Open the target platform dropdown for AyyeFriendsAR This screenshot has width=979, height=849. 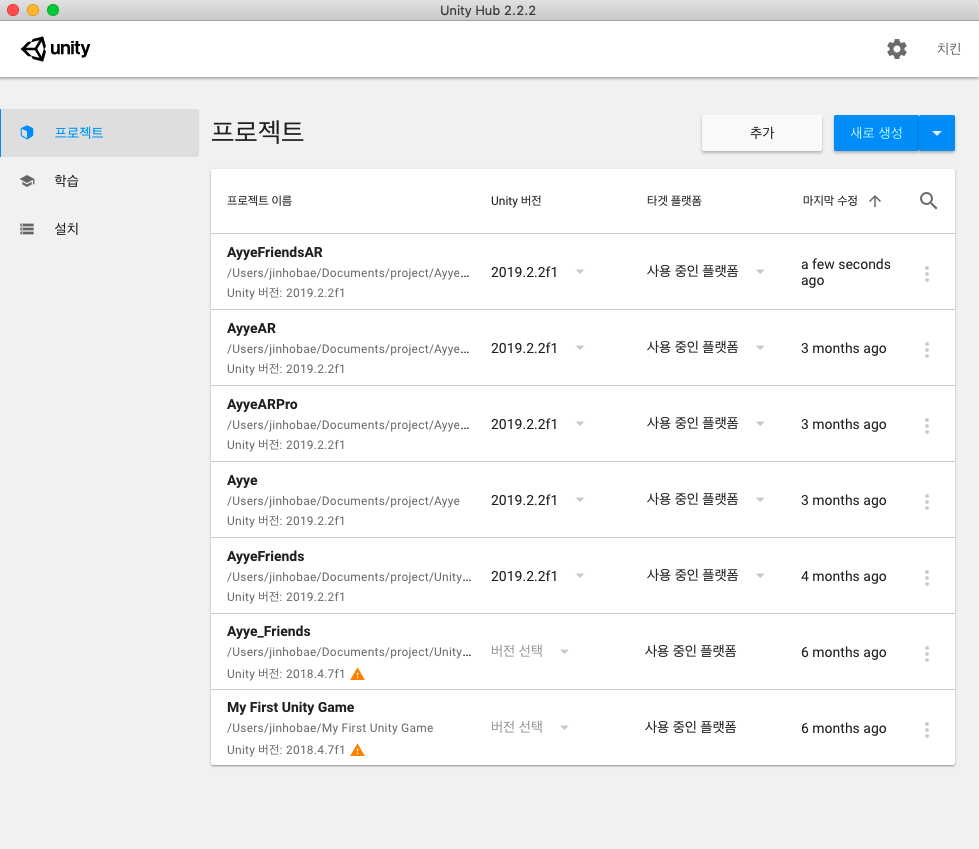706,271
